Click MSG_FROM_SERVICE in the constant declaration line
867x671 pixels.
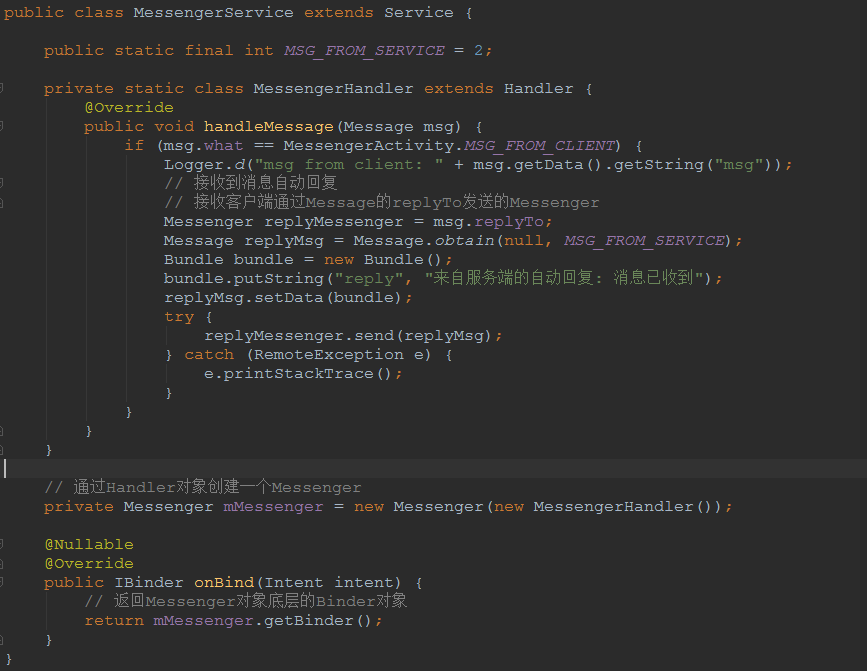click(364, 51)
